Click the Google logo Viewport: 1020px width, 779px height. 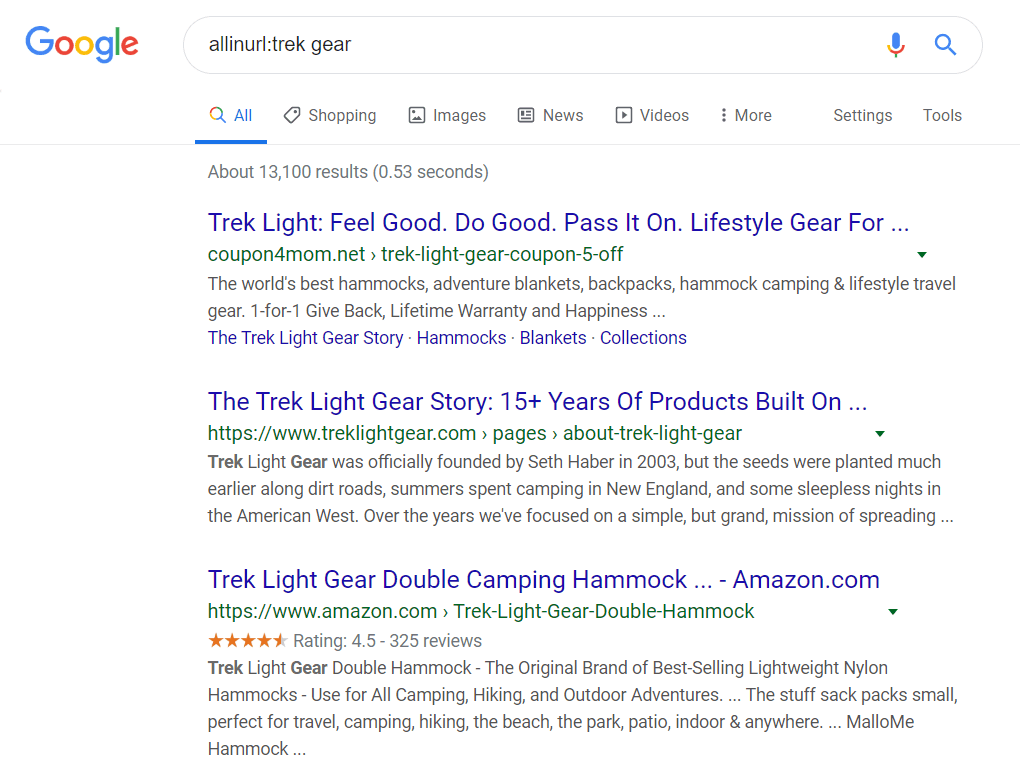point(82,44)
